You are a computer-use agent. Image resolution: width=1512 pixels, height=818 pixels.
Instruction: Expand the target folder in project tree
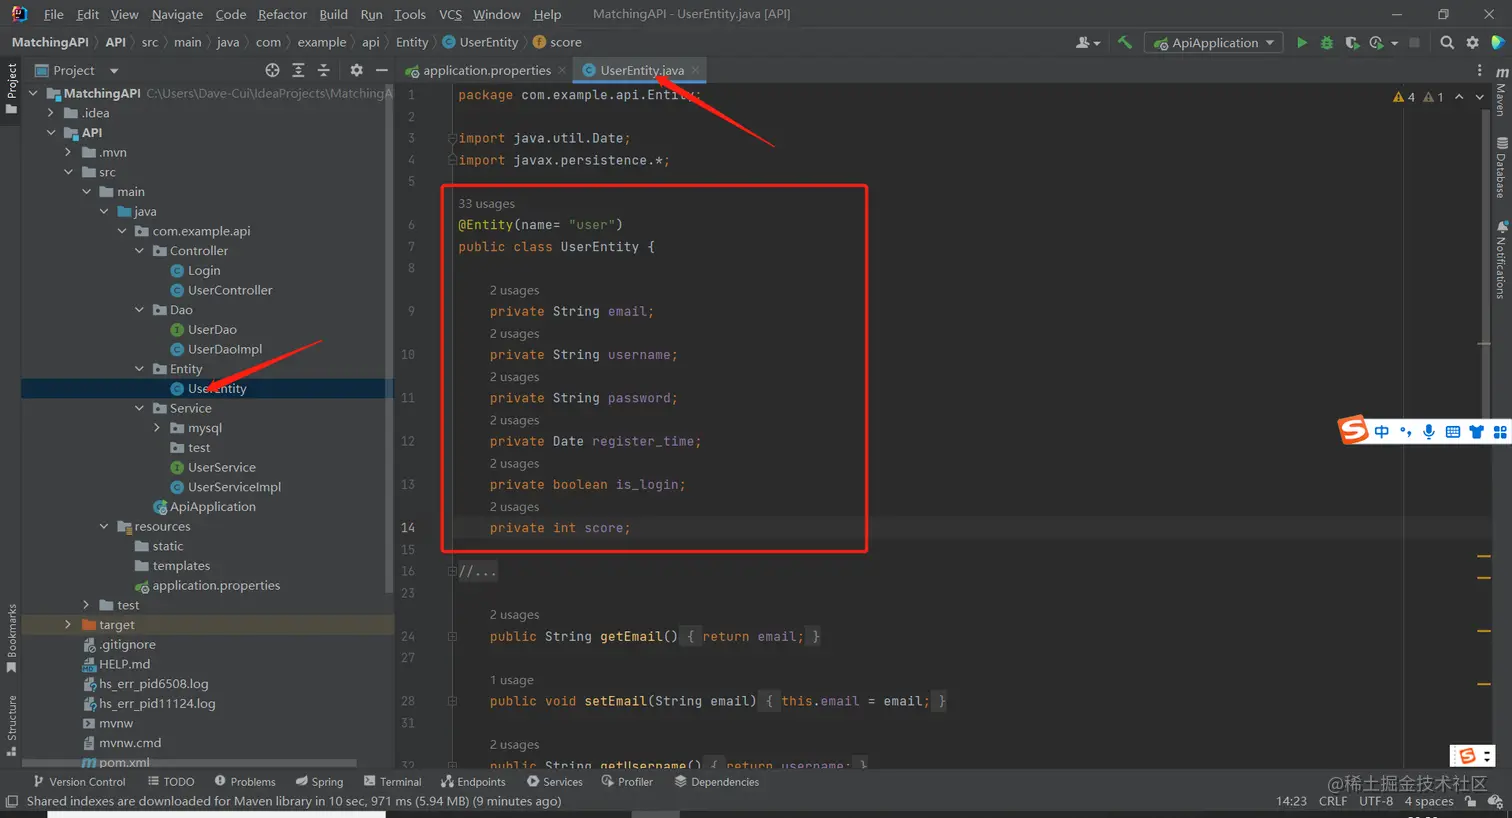point(68,625)
